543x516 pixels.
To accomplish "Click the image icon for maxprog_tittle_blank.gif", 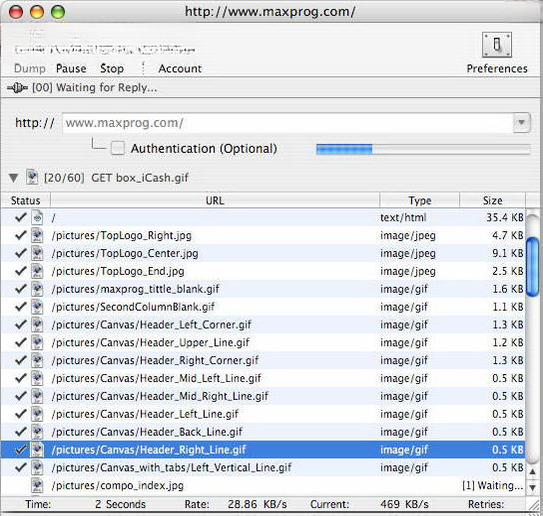I will click(x=37, y=289).
